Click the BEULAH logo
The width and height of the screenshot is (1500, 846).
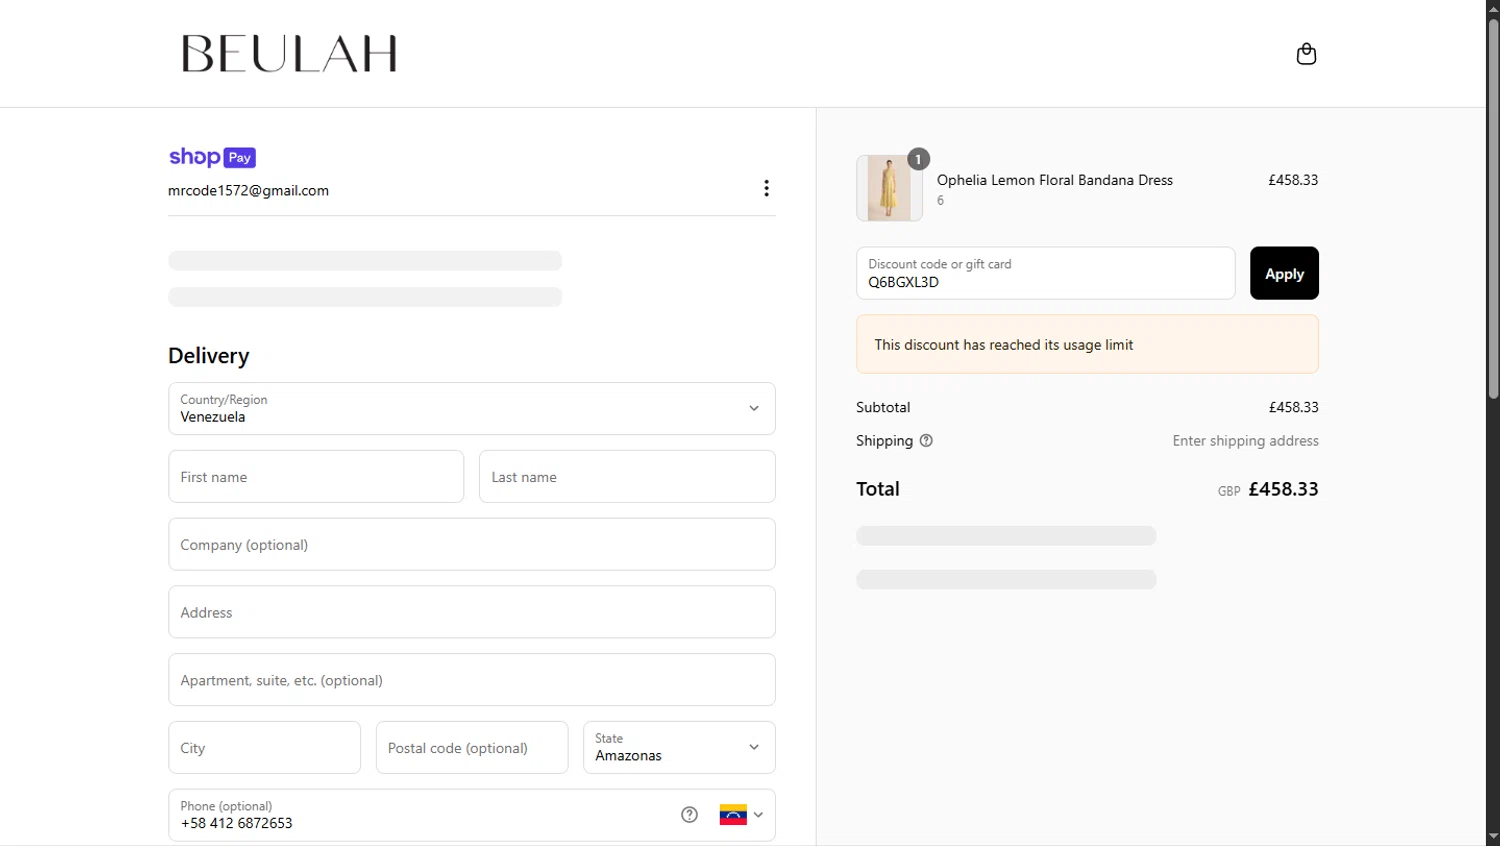289,54
